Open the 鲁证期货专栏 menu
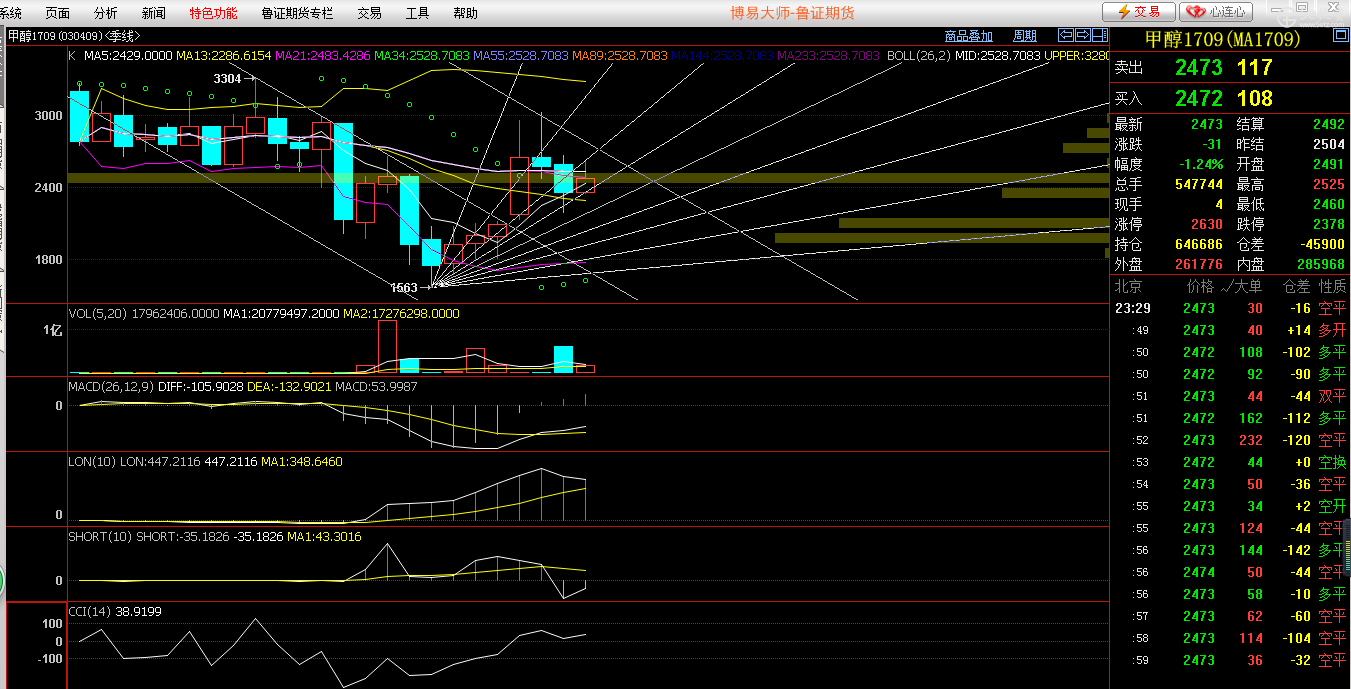 tap(297, 13)
